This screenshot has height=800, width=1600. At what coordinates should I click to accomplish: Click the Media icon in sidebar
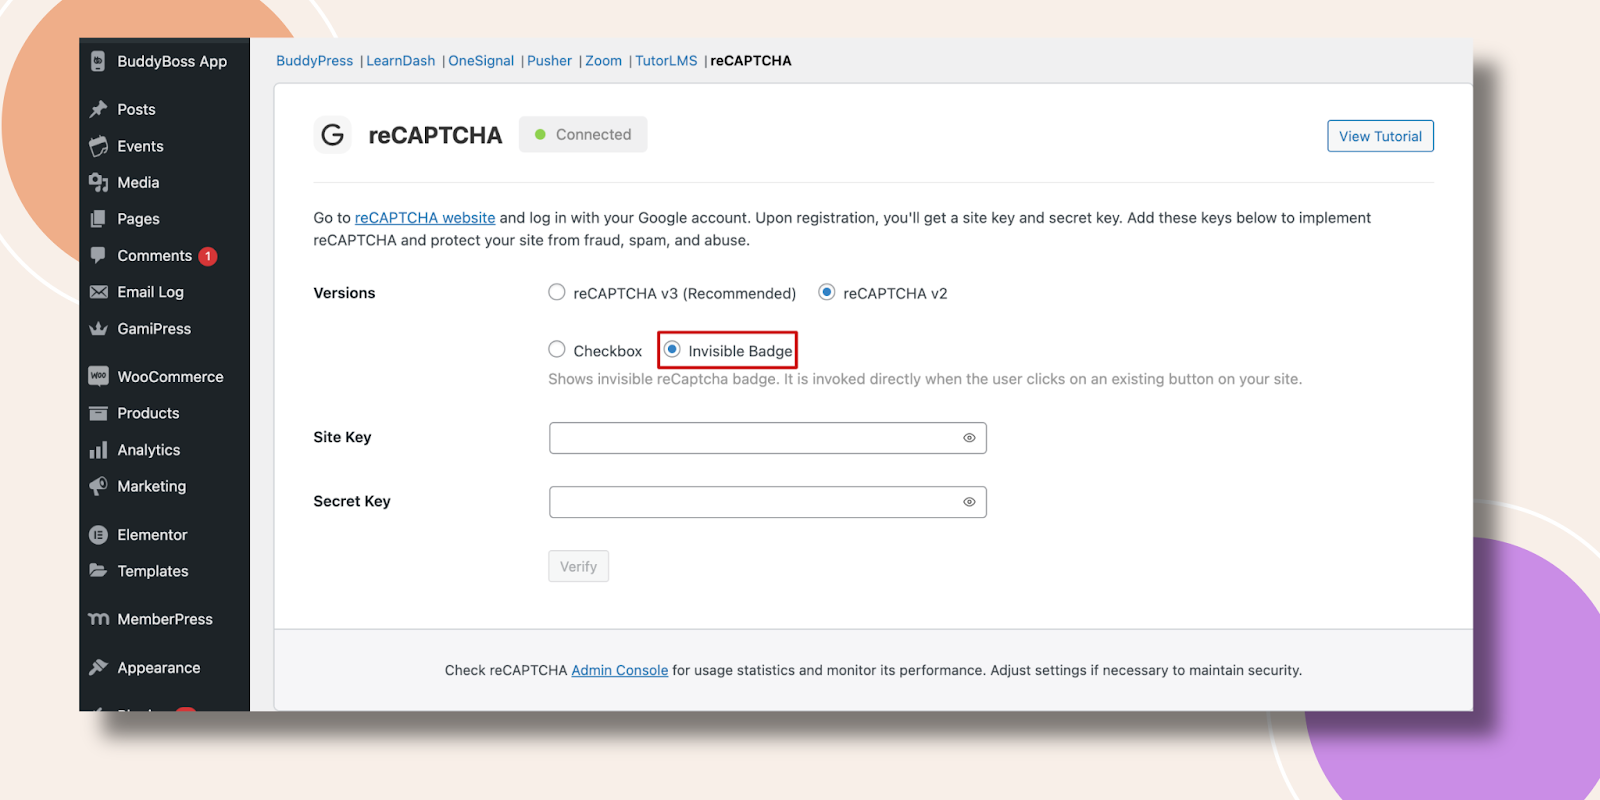[98, 182]
